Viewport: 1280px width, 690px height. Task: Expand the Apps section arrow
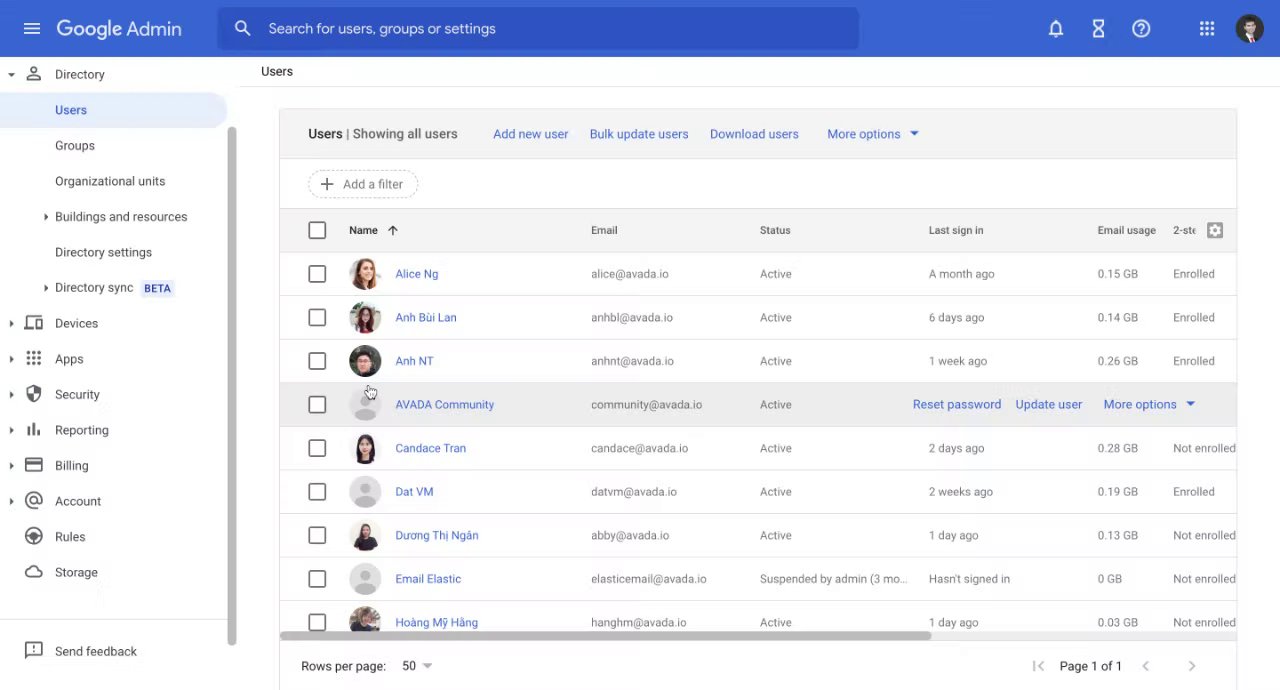[11, 359]
